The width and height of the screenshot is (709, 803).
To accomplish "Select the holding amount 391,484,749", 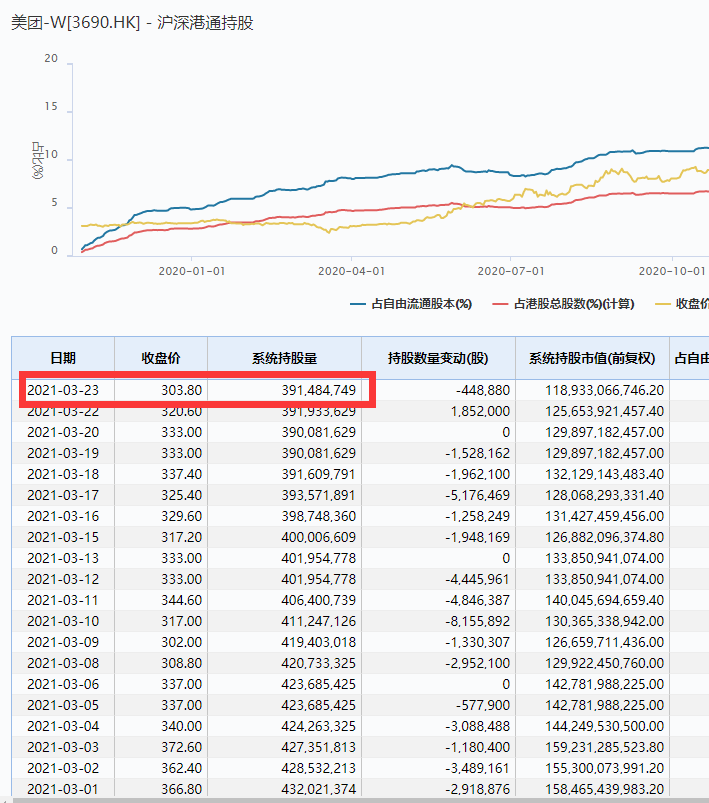I will click(319, 390).
